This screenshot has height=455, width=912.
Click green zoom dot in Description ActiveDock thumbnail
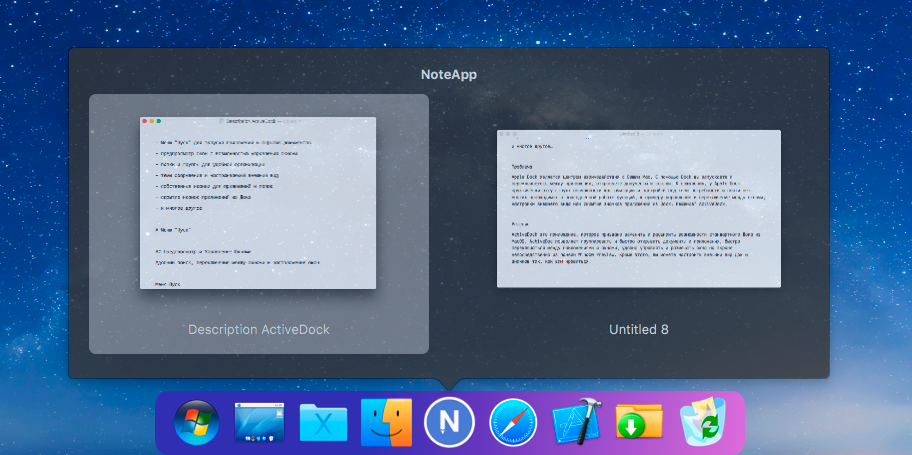pos(160,121)
